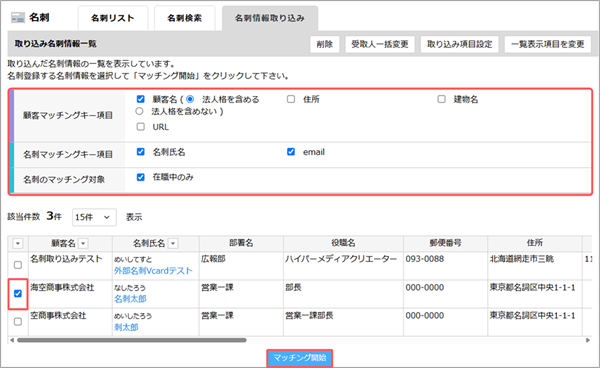Image resolution: width=600 pixels, height=368 pixels.
Task: Uncheck the 海空商事株式会社 row checkbox
Action: point(18,293)
